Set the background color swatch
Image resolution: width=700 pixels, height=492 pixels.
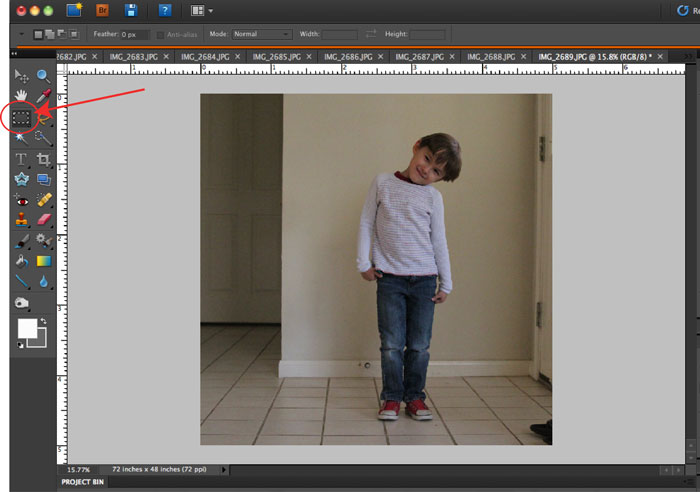(41, 342)
